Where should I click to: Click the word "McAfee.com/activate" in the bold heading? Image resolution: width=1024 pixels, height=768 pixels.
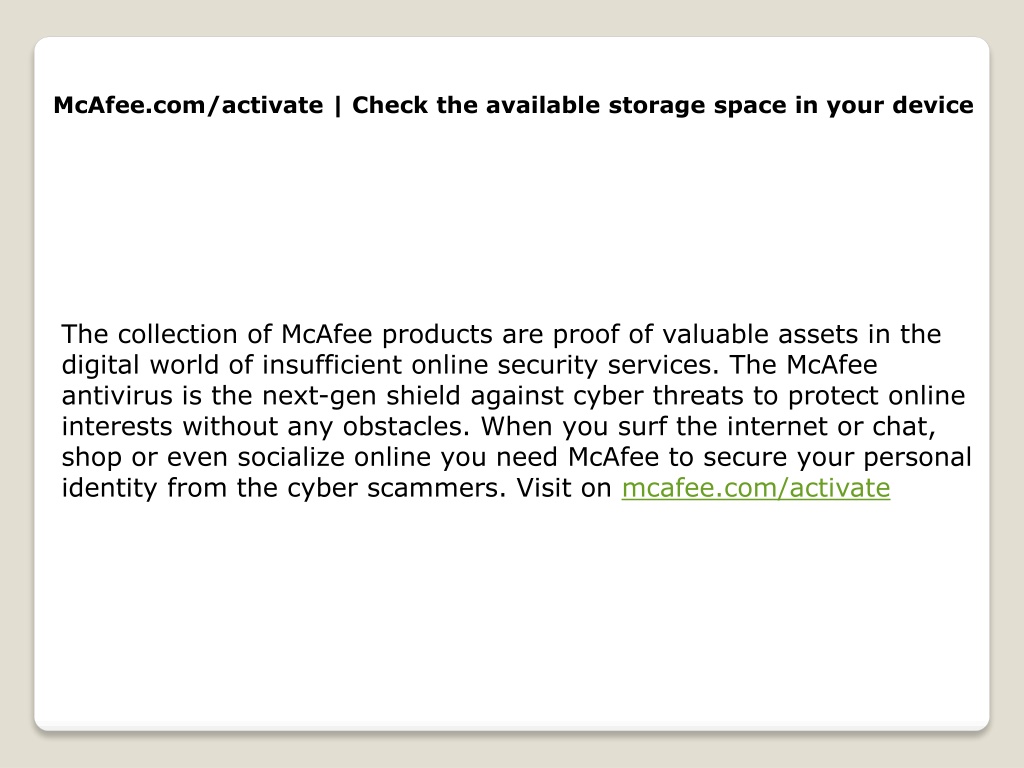tap(188, 105)
